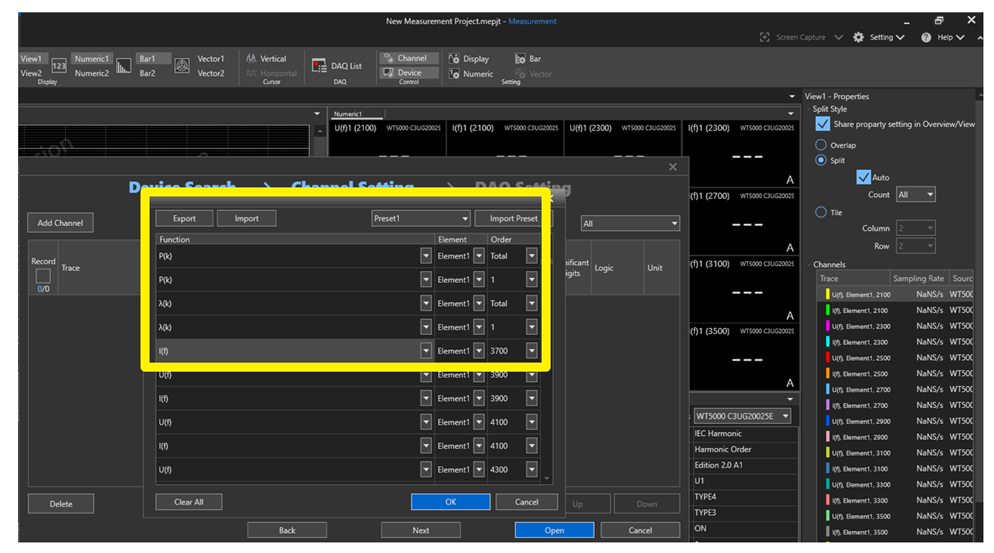Click the yellow swatch for U(f) Element1 2100
Image resolution: width=994 pixels, height=553 pixels.
click(x=827, y=294)
